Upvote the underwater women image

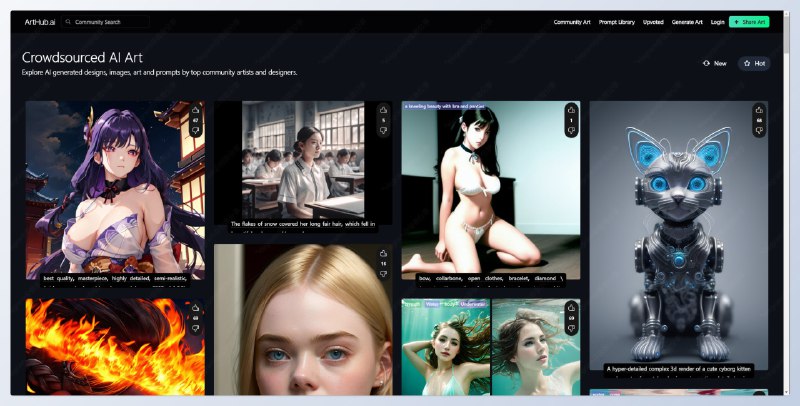571,308
